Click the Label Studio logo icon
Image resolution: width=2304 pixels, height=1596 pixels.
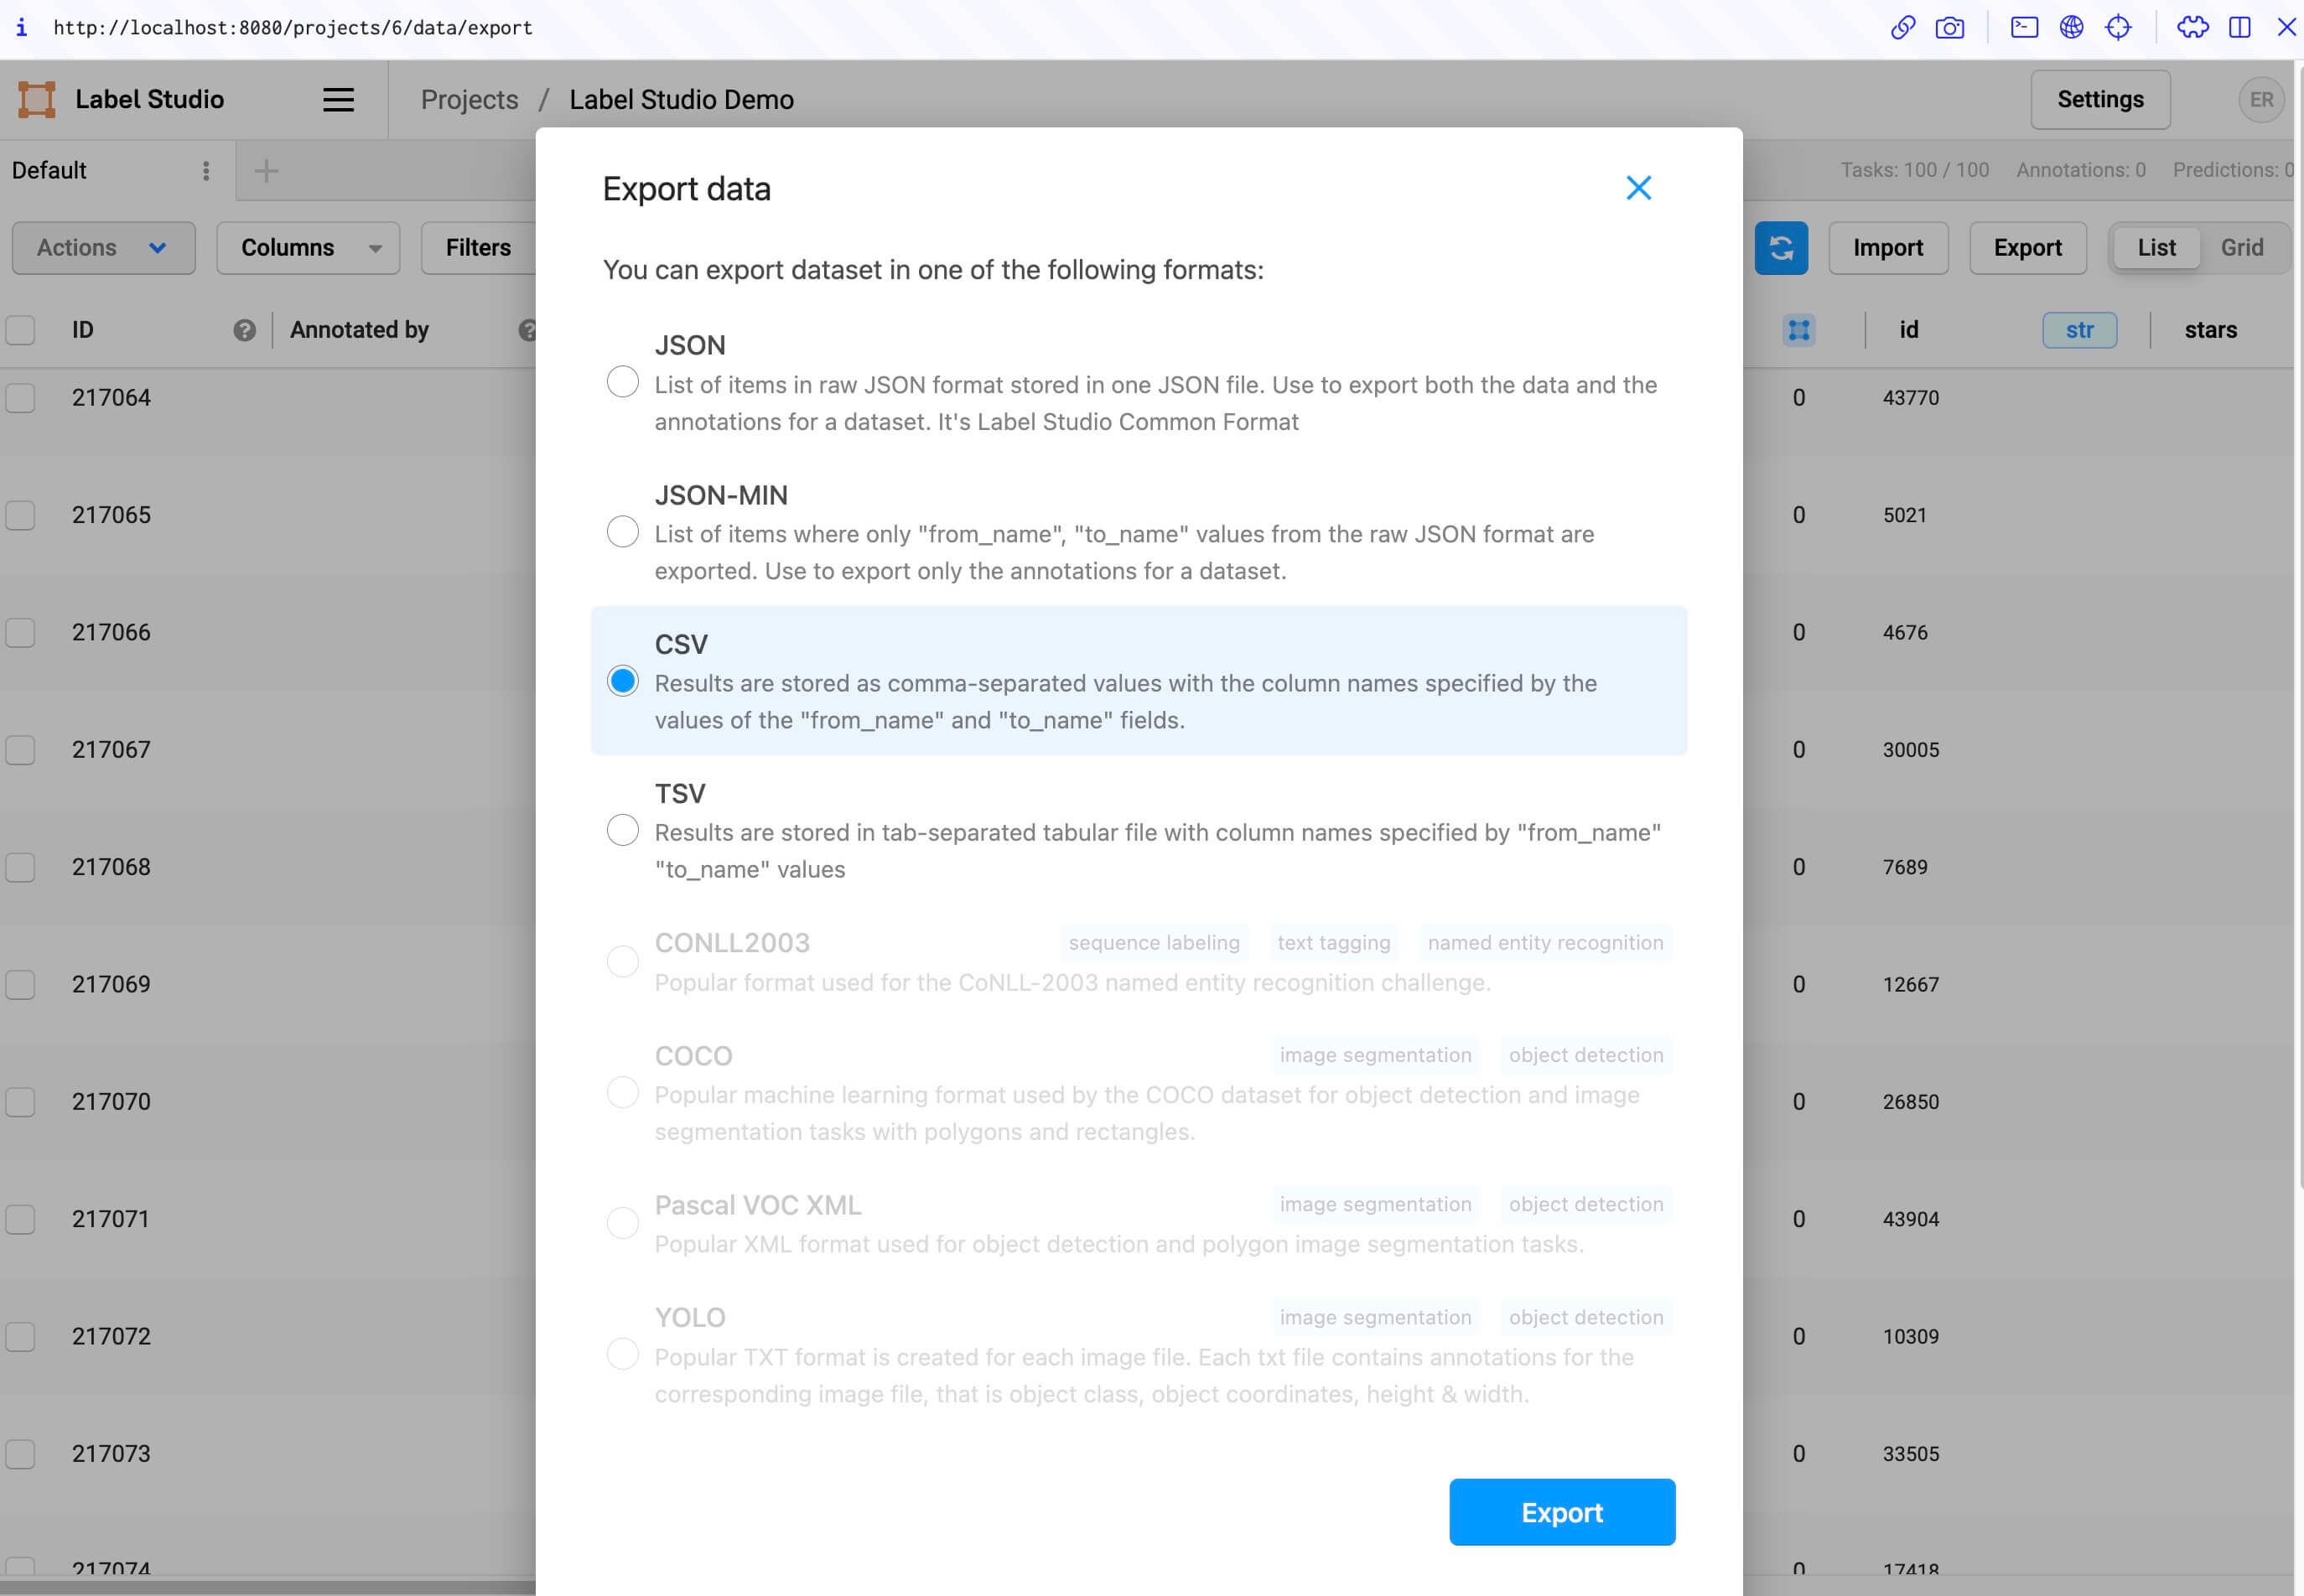coord(37,100)
